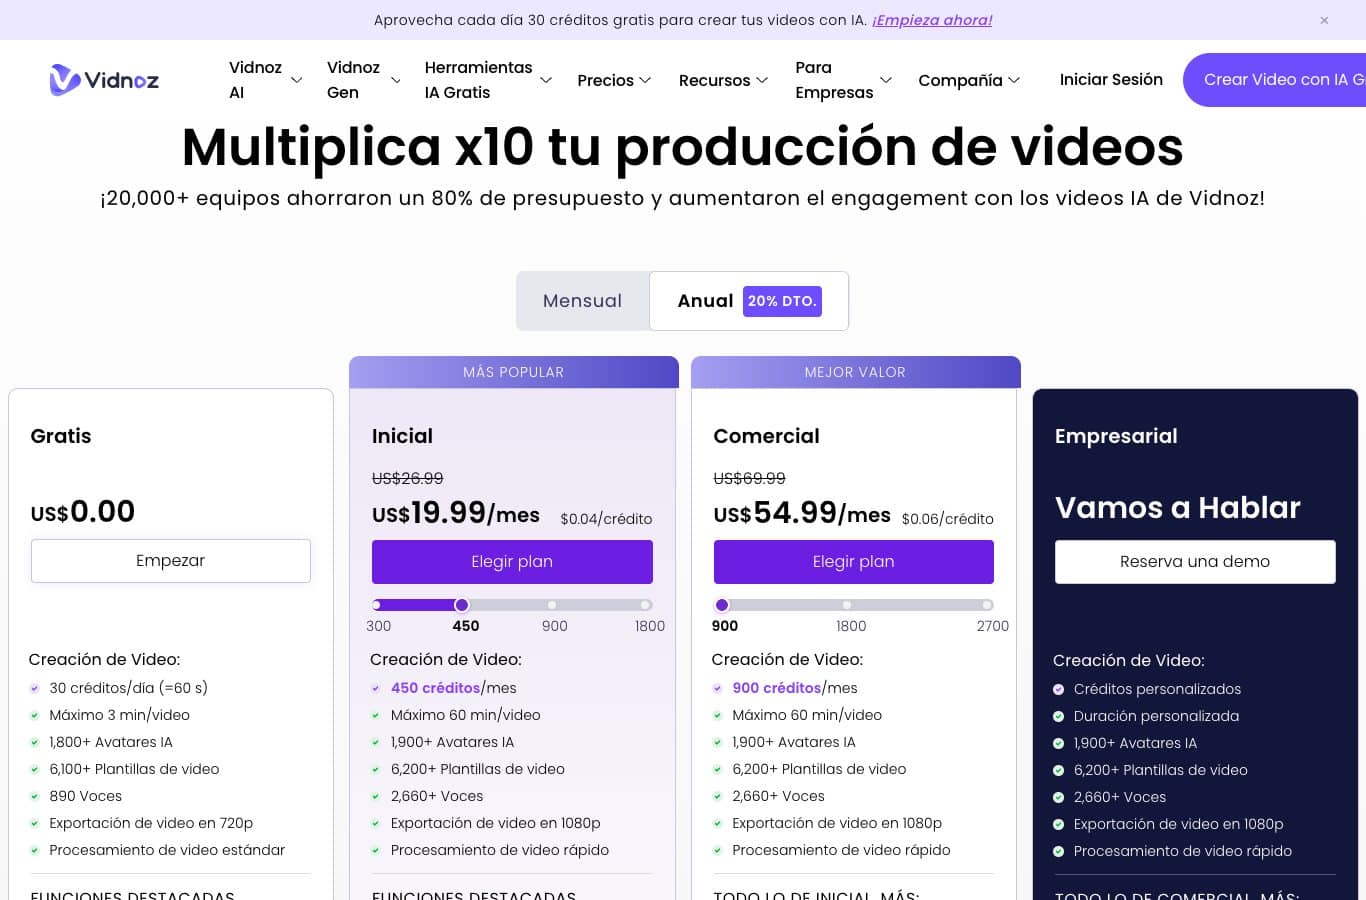This screenshot has height=900, width=1366.
Task: Click Comercial checkmark beside Máximo 60 min/video
Action: (717, 715)
